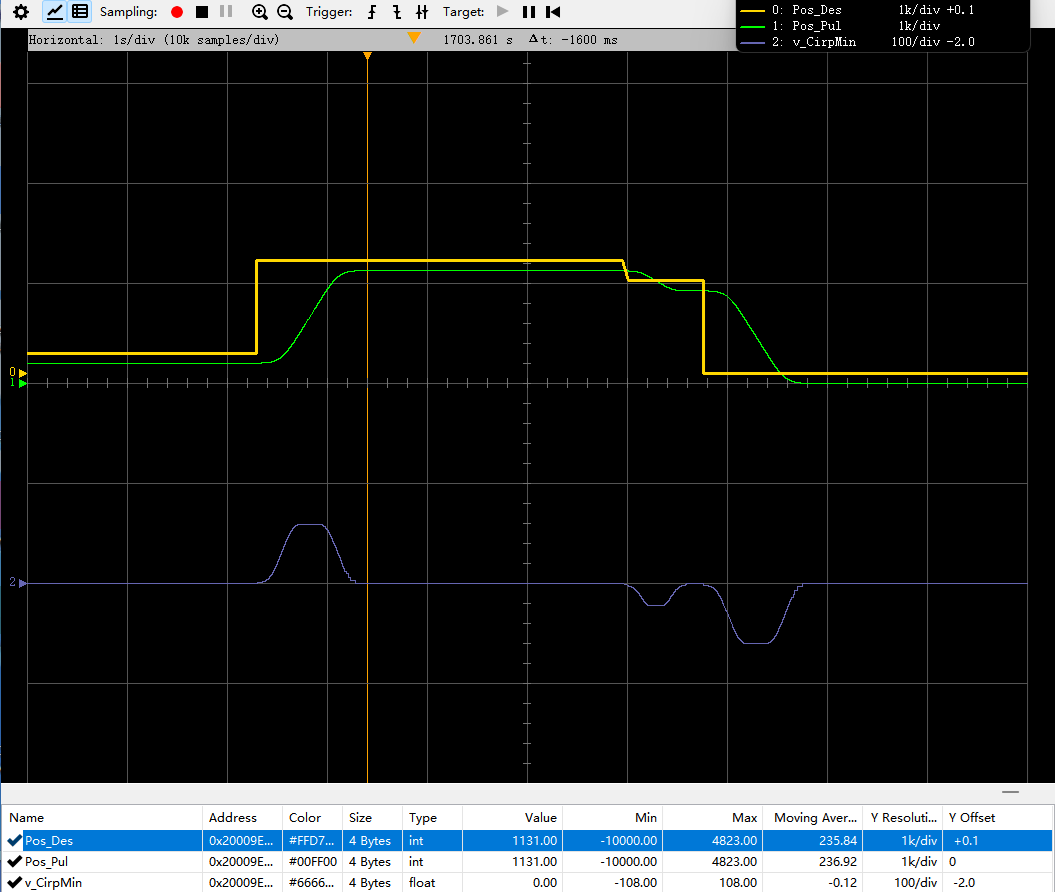The height and width of the screenshot is (892, 1055).
Task: Click Pos_Des in the graph legend
Action: pyautogui.click(x=817, y=9)
